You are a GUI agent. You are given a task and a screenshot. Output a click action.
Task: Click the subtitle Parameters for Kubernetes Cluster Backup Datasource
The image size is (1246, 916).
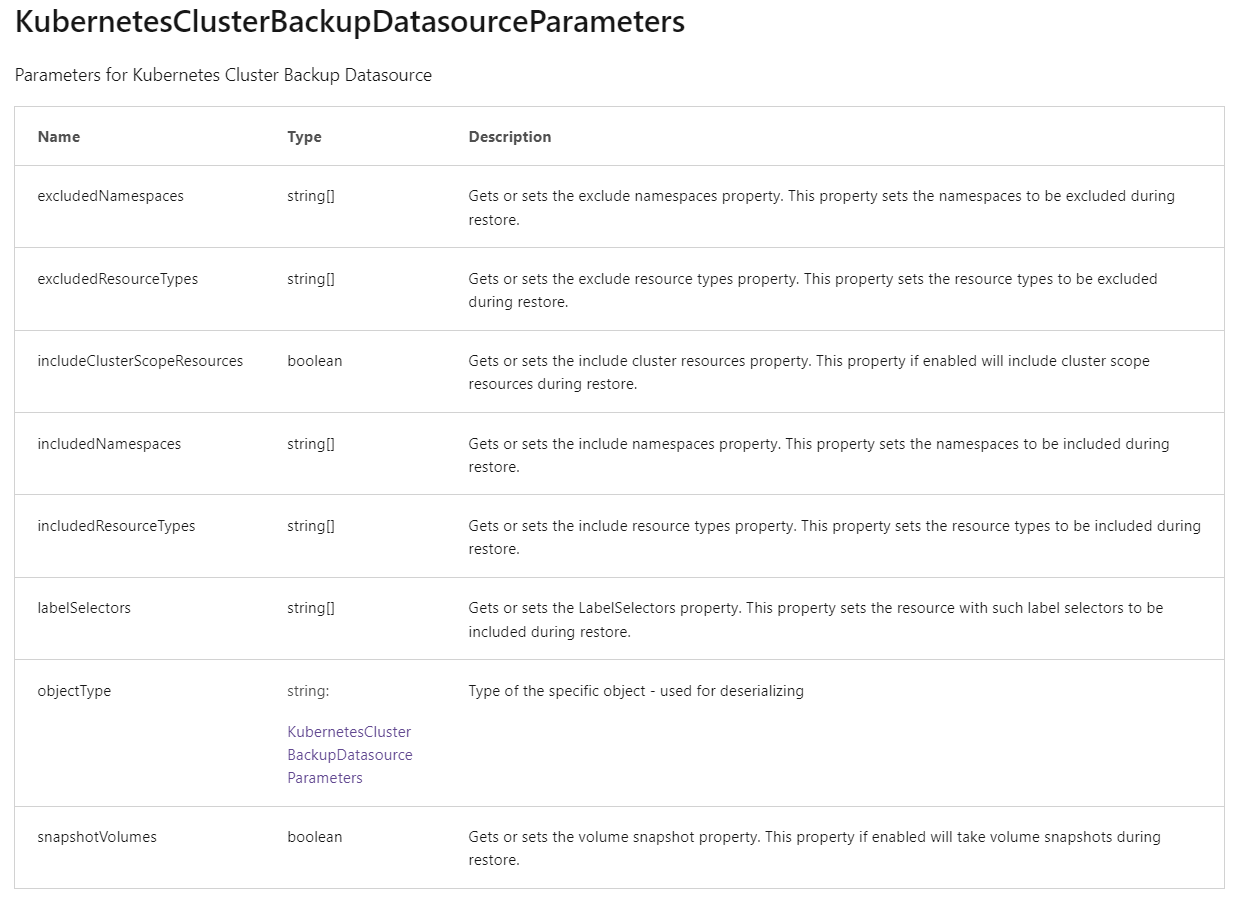pos(222,75)
